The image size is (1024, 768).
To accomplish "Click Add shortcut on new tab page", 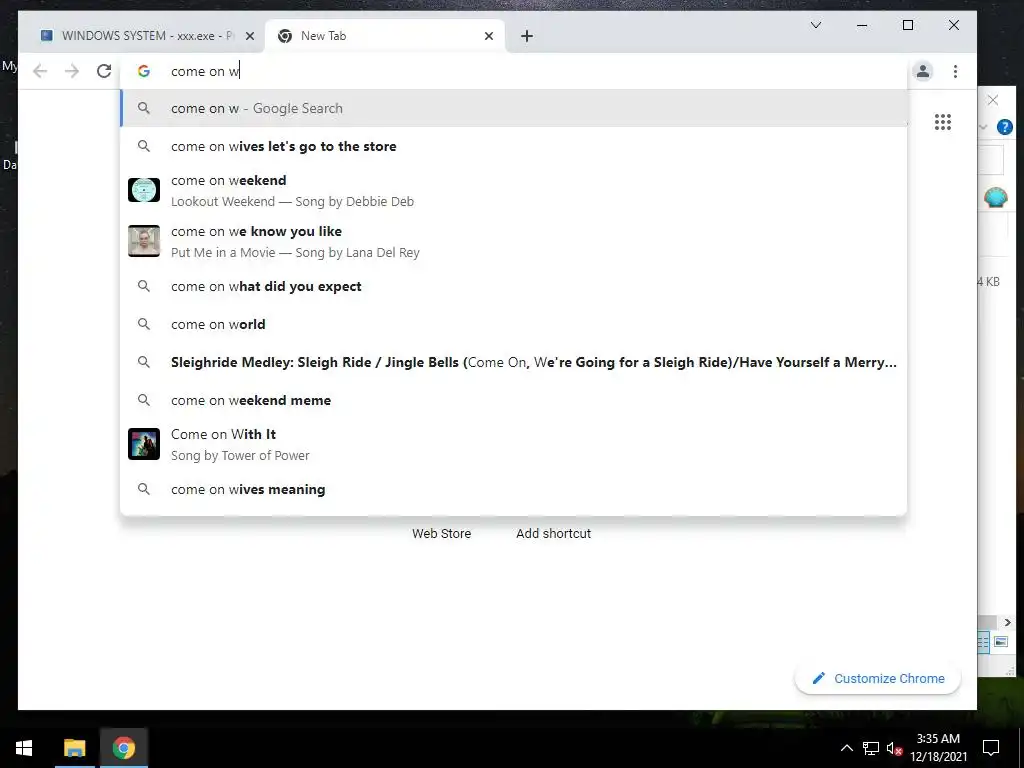I will [x=553, y=534].
